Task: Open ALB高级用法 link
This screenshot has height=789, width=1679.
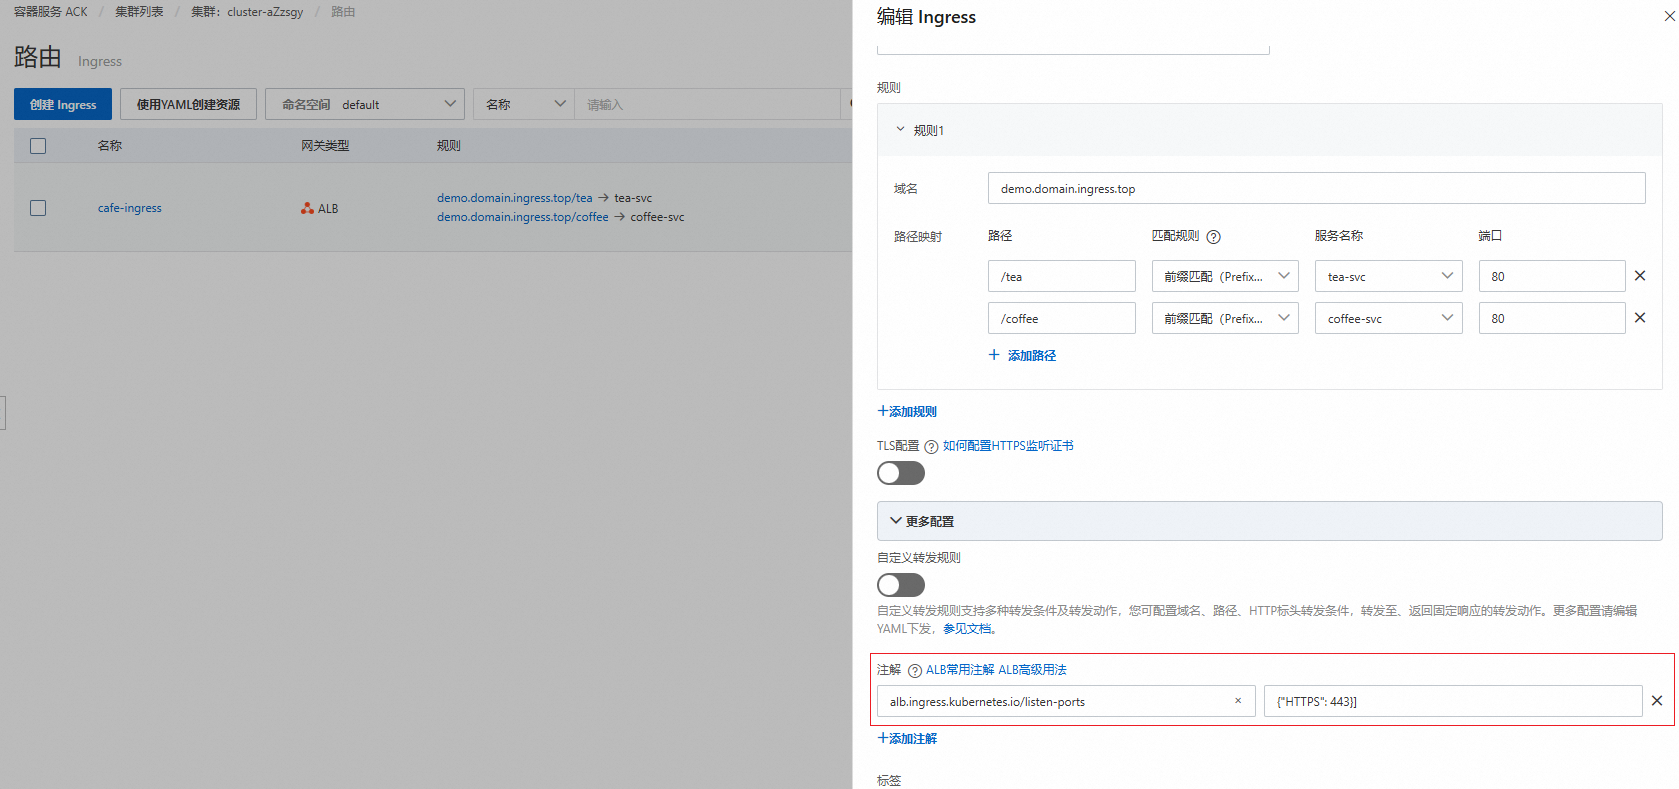Action: click(x=1032, y=670)
